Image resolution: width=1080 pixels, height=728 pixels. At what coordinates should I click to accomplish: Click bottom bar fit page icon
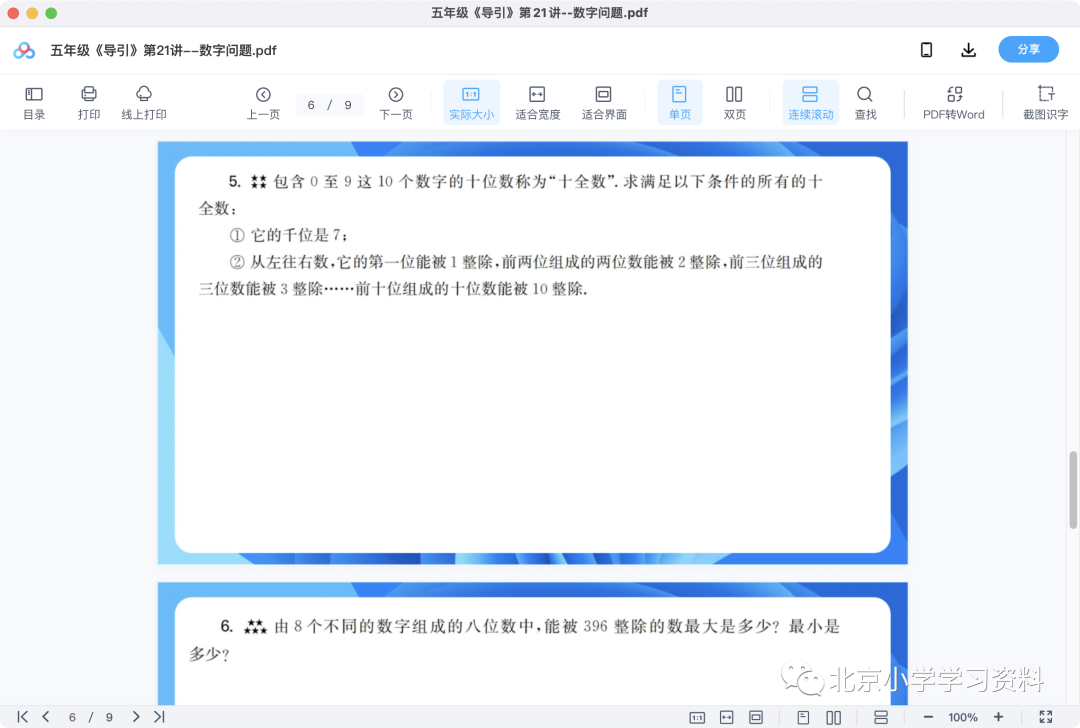point(756,718)
